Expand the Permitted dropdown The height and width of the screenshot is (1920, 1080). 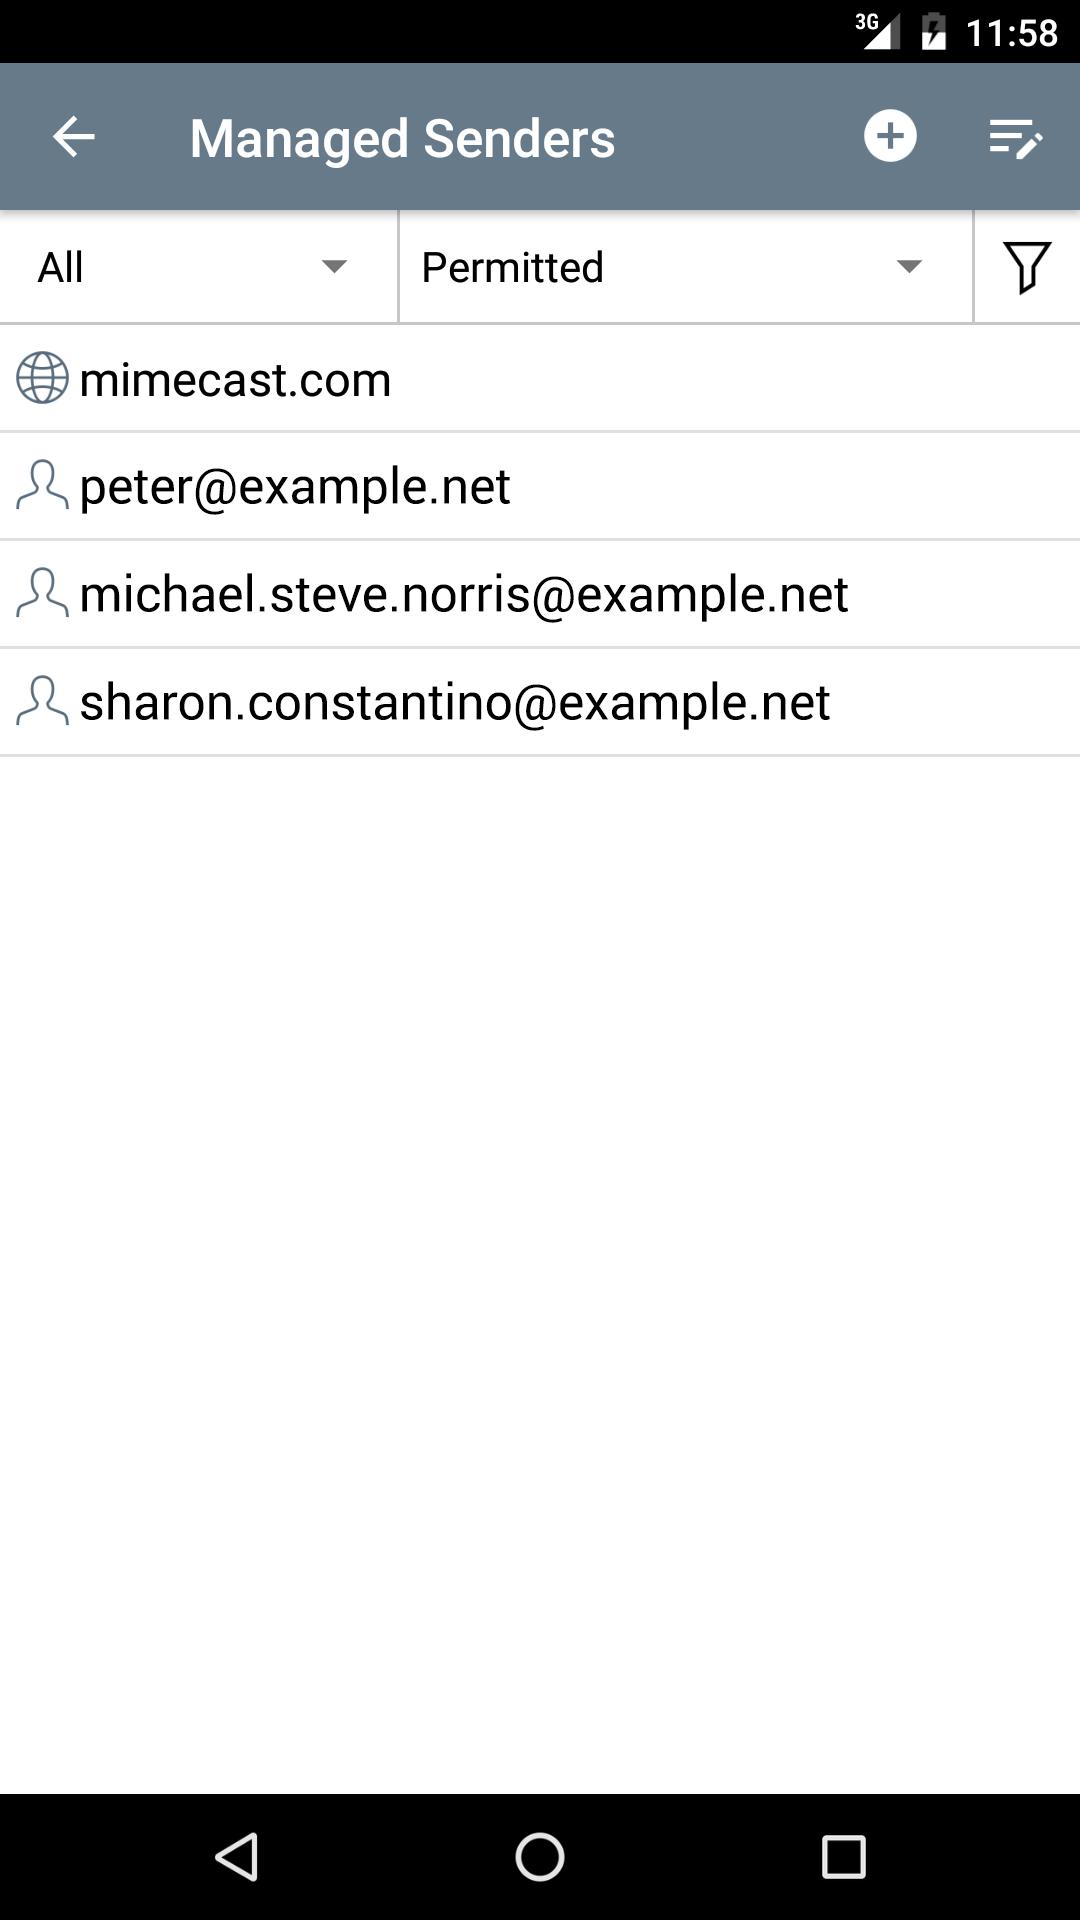(686, 267)
